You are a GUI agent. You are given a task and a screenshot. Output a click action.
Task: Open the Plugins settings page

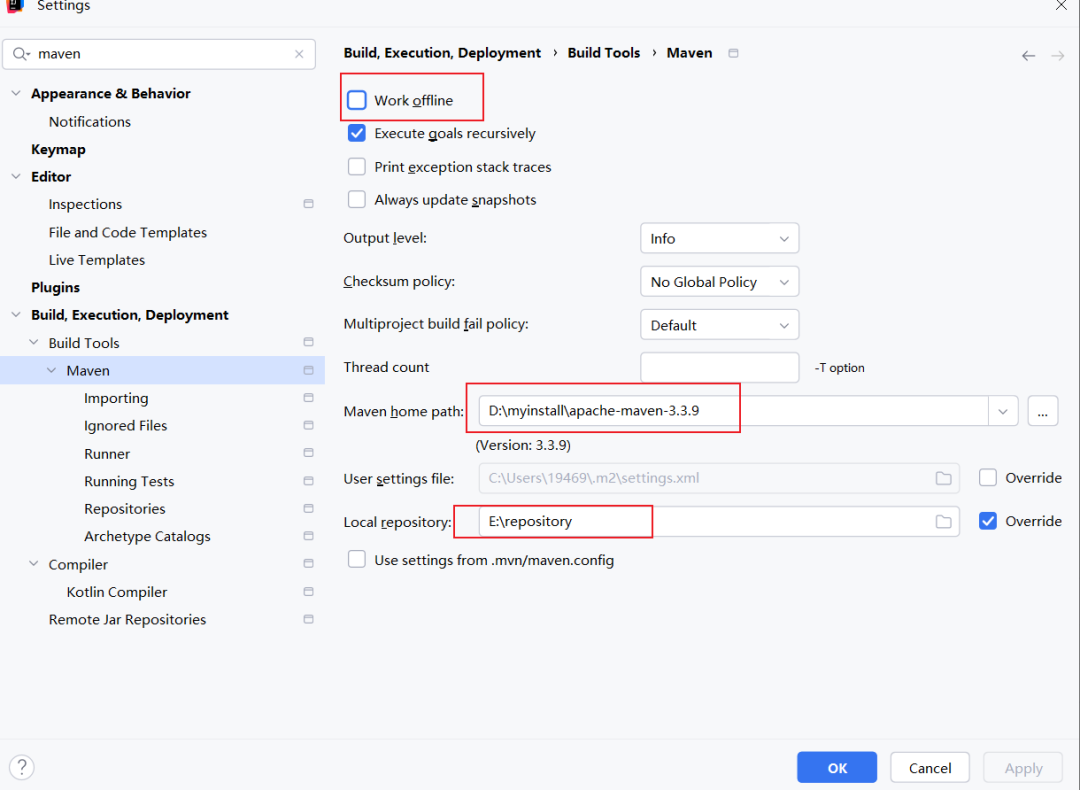(55, 287)
